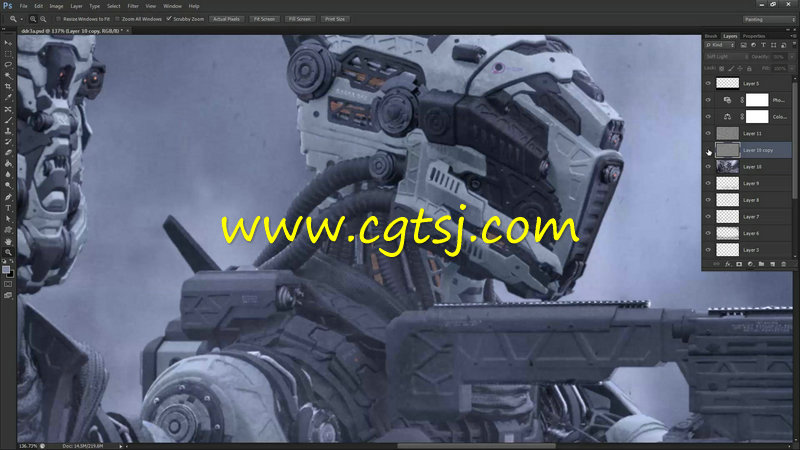Image resolution: width=800 pixels, height=450 pixels.
Task: Select the Magic Wand tool
Action: tap(8, 76)
